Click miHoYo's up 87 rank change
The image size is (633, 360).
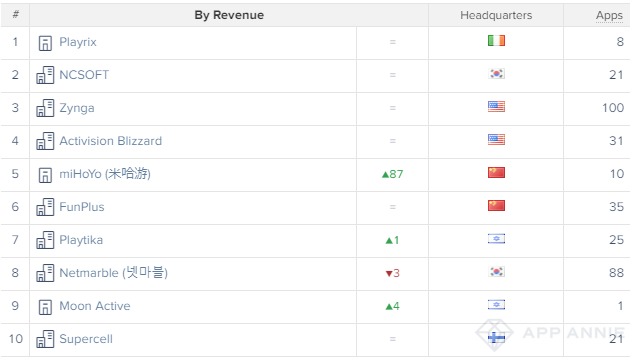392,174
